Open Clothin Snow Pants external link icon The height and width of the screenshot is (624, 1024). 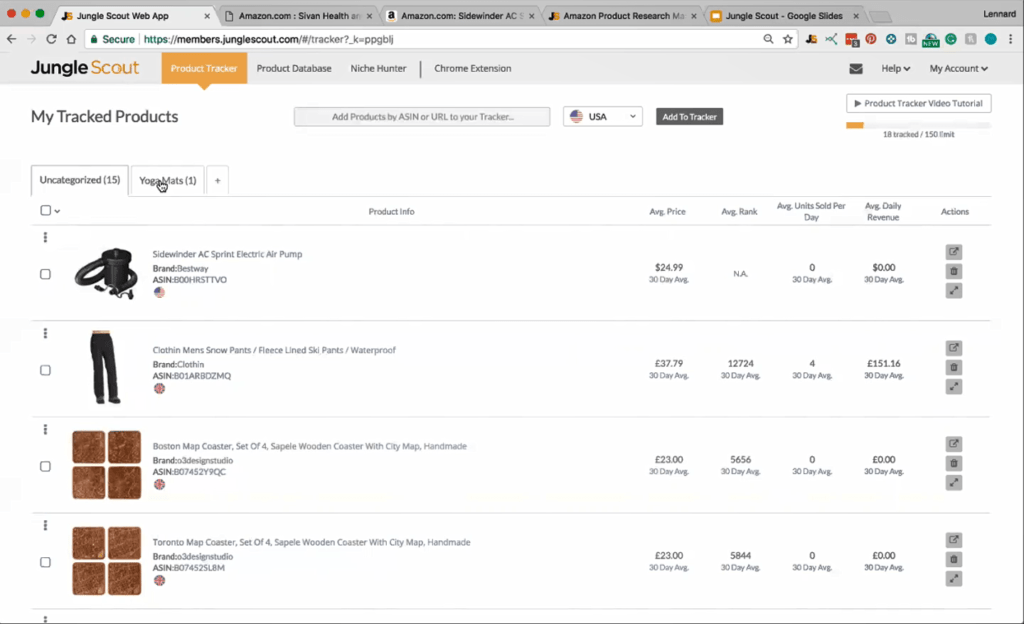tap(953, 348)
